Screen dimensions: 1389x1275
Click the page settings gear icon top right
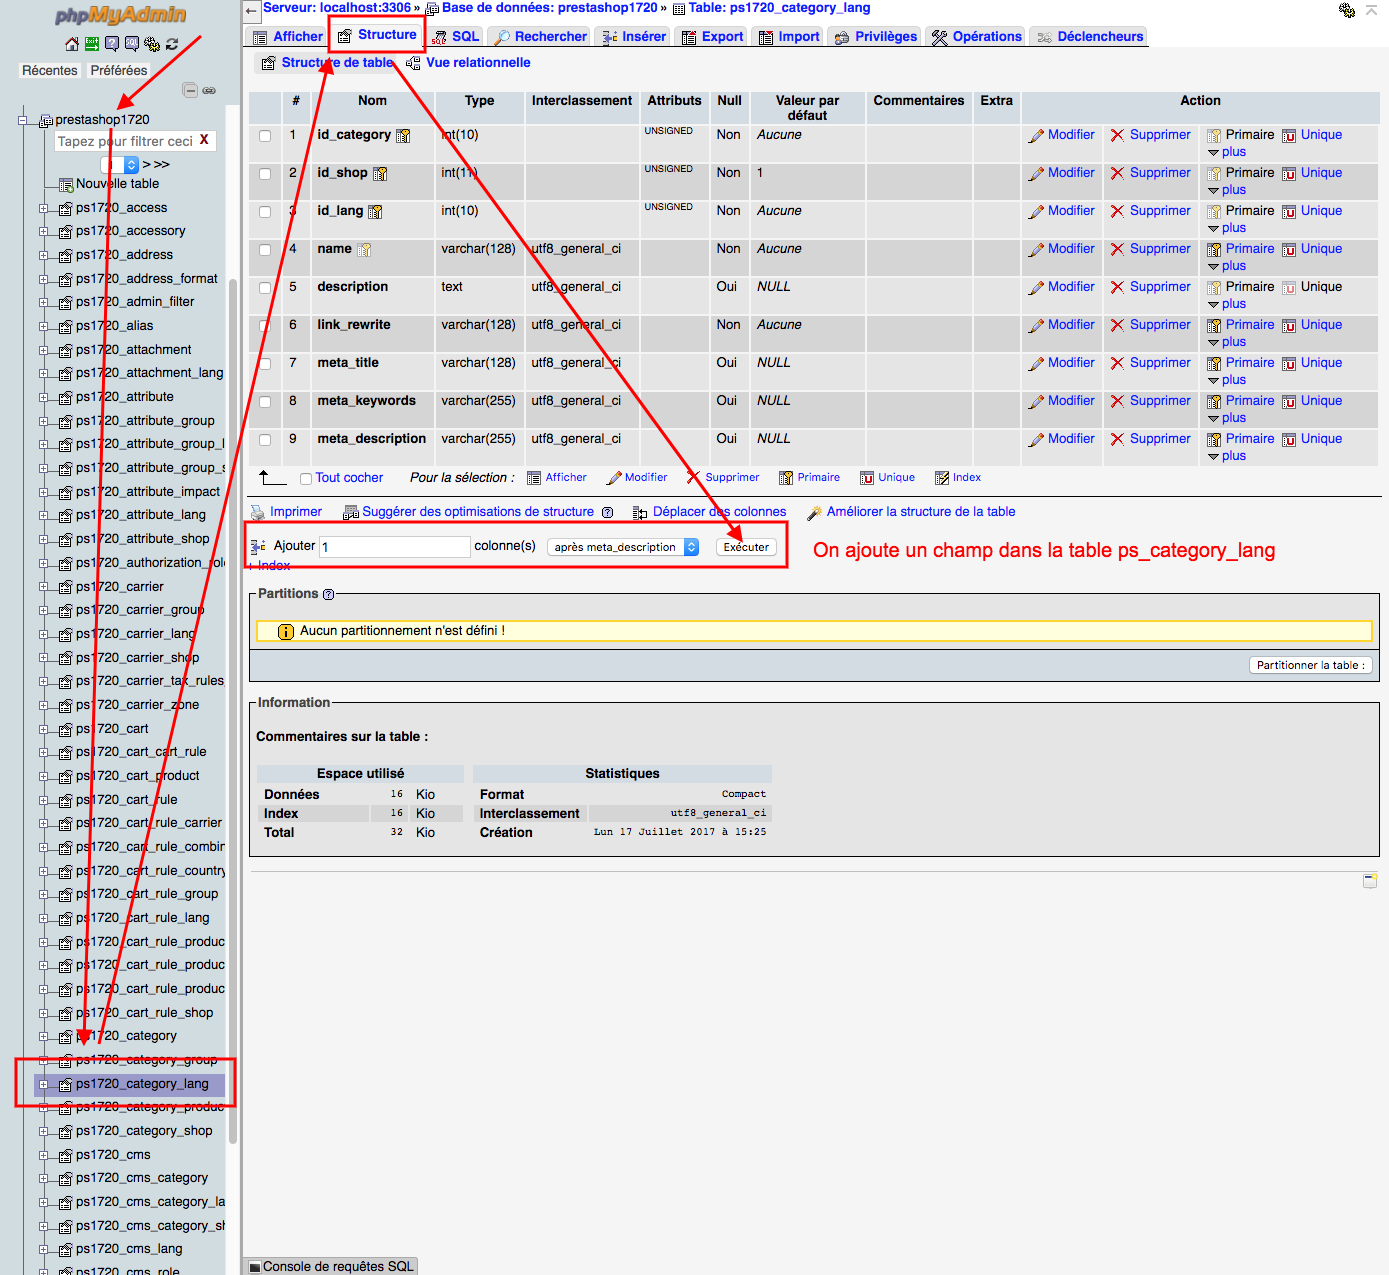(x=1346, y=10)
